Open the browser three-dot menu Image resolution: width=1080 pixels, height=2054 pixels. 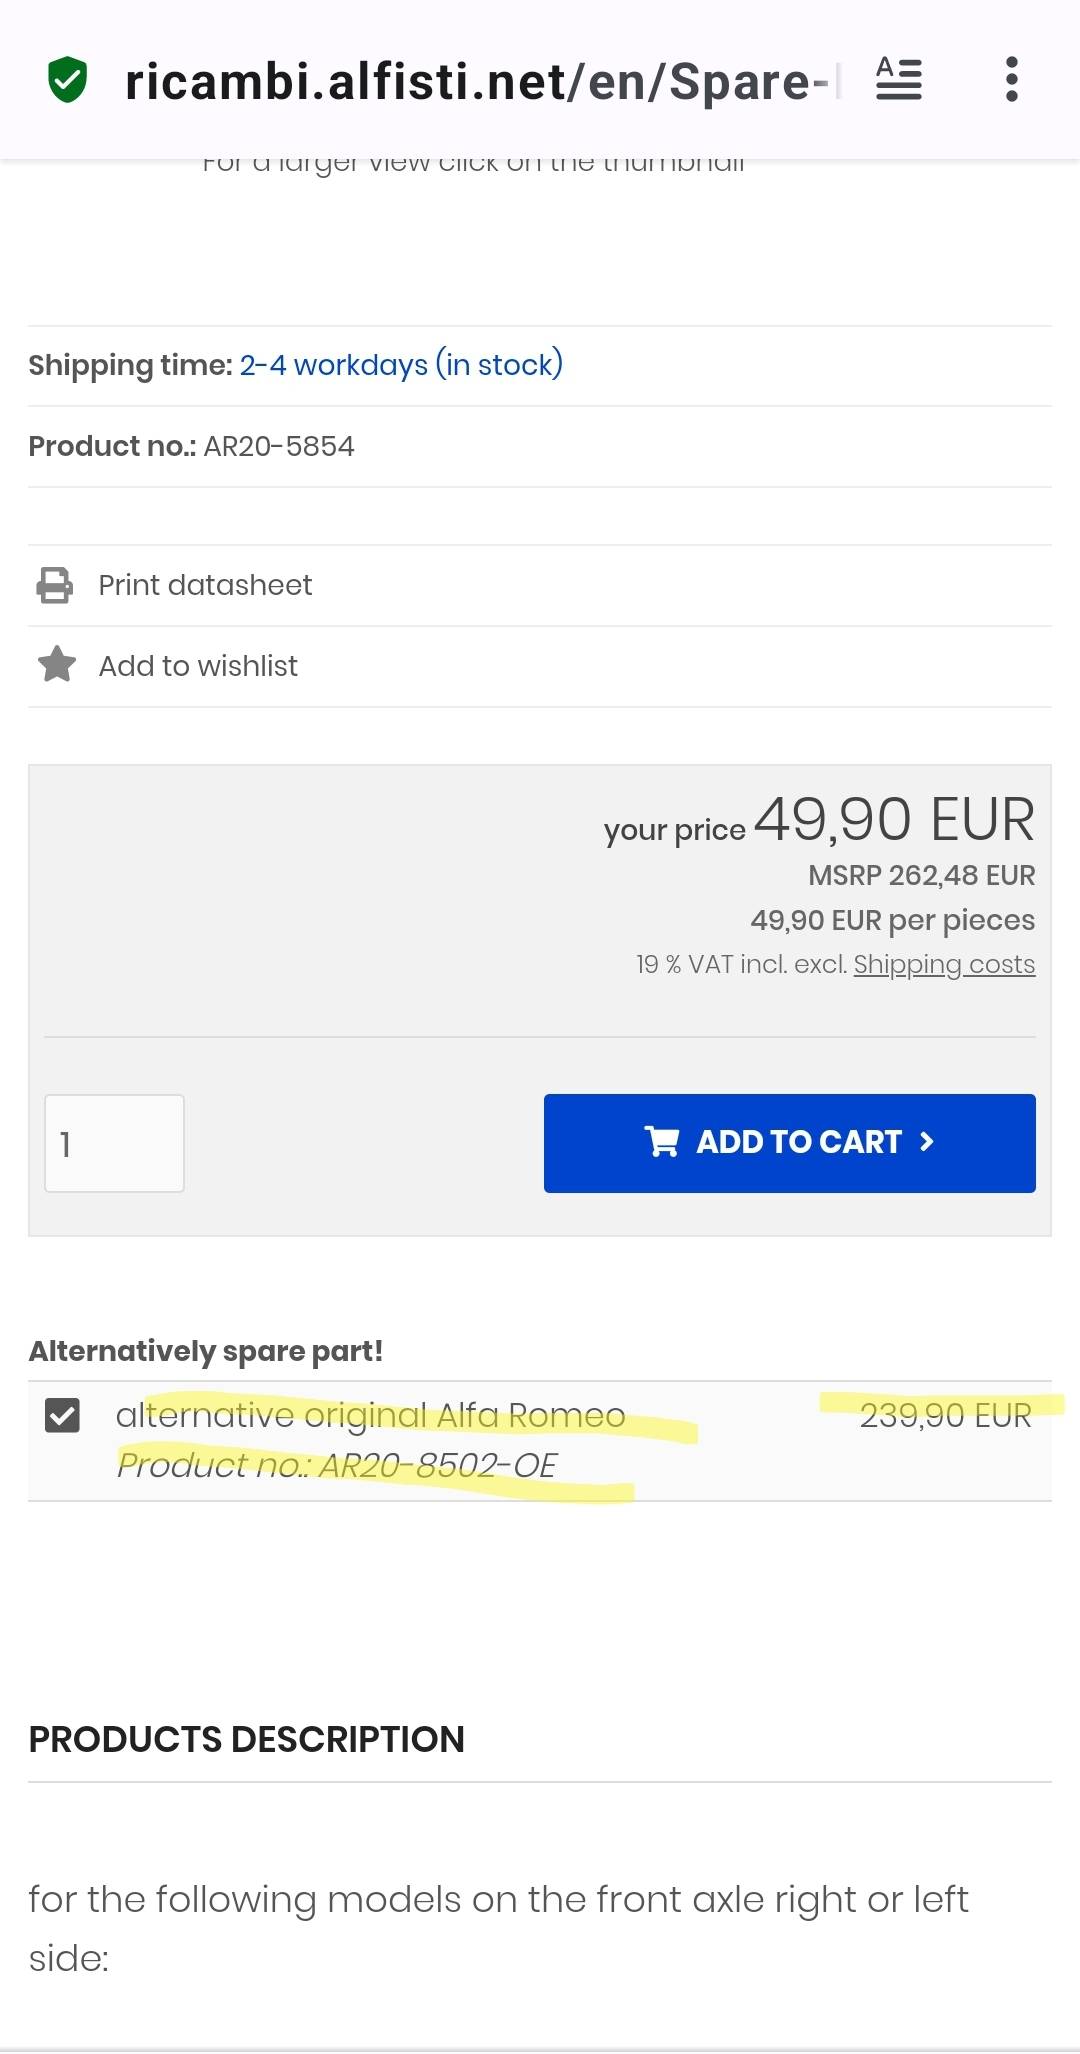[1012, 79]
